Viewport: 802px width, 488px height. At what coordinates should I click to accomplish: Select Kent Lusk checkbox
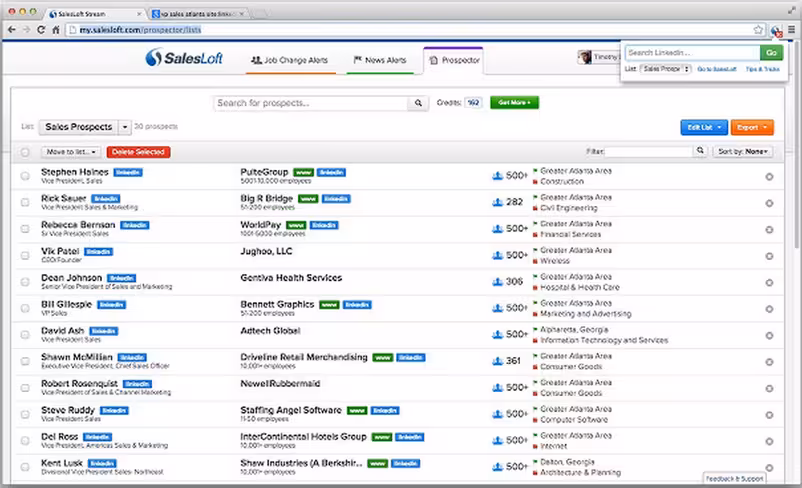pos(25,467)
